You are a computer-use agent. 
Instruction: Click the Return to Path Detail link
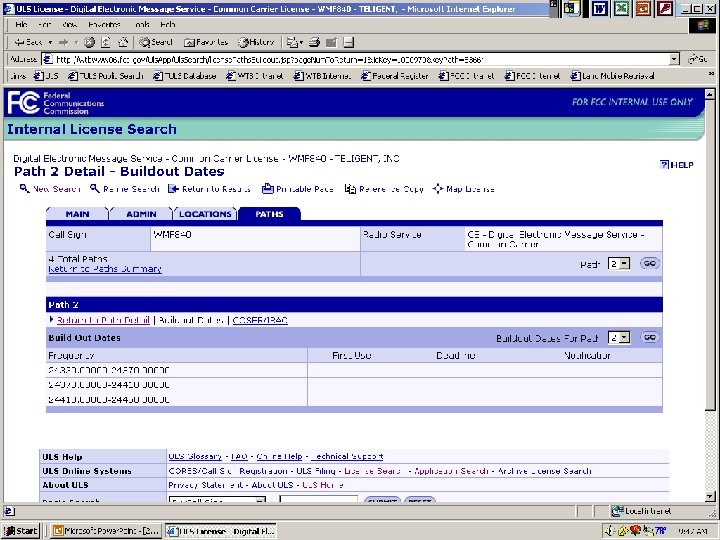coord(103,320)
